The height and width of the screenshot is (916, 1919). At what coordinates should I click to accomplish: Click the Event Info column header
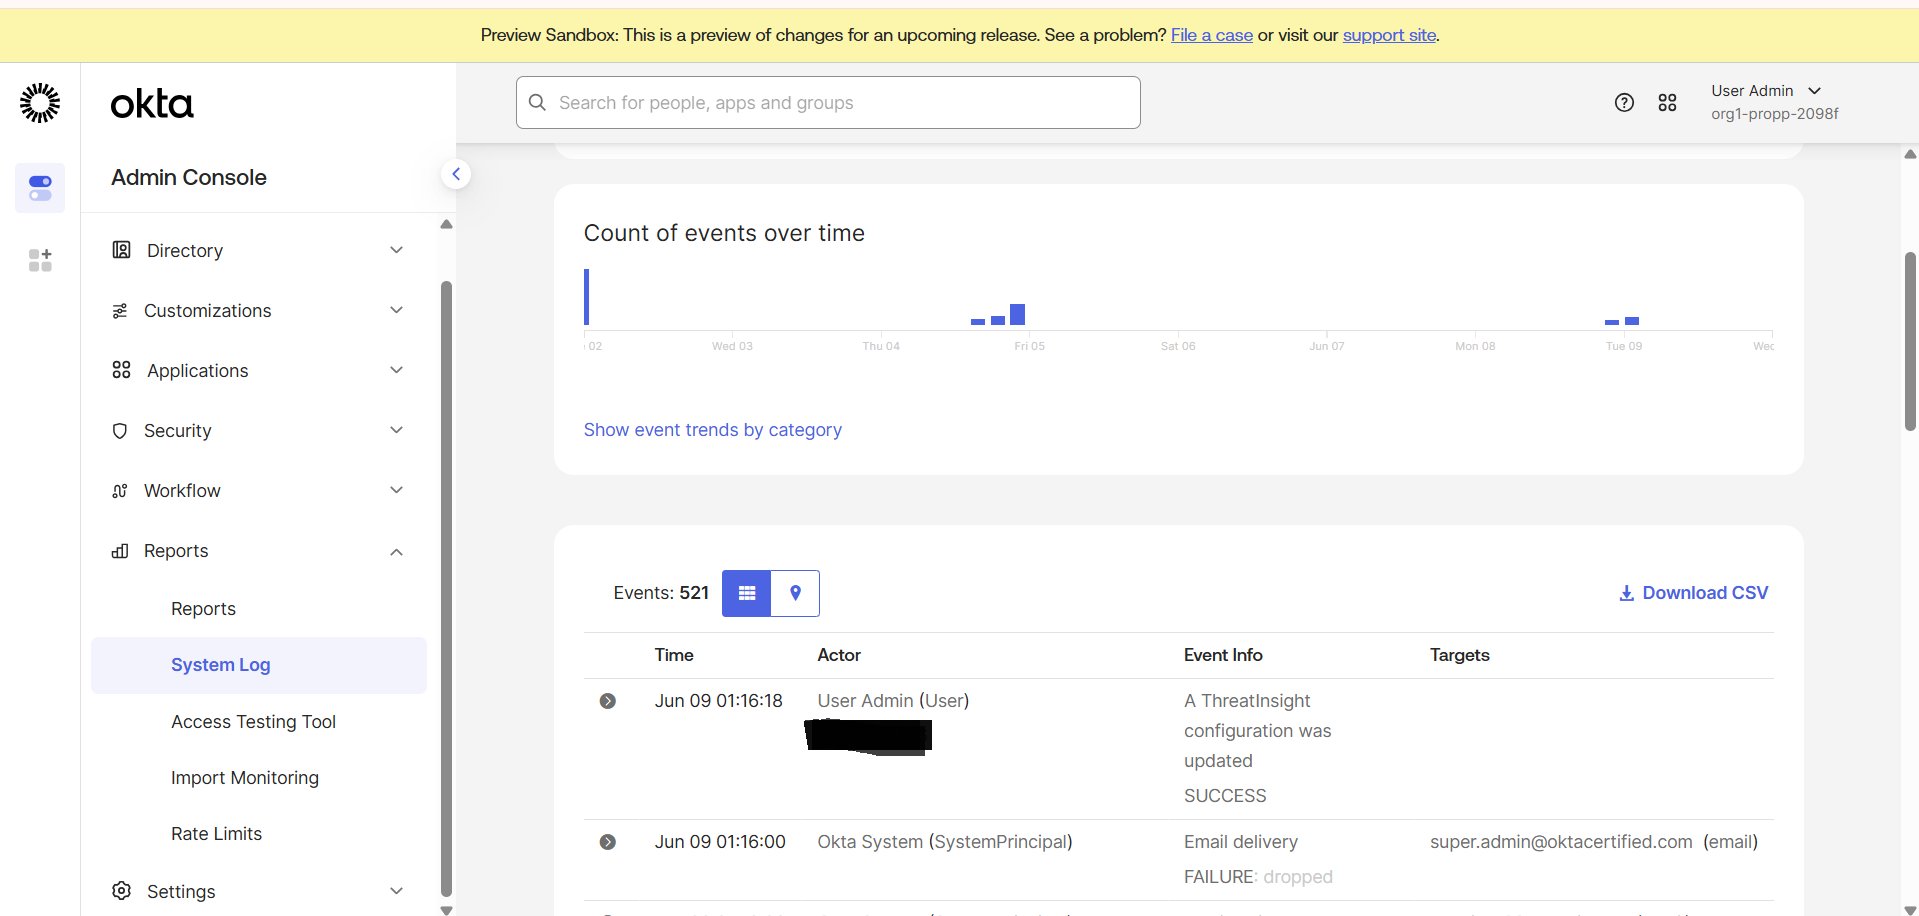[x=1223, y=655]
